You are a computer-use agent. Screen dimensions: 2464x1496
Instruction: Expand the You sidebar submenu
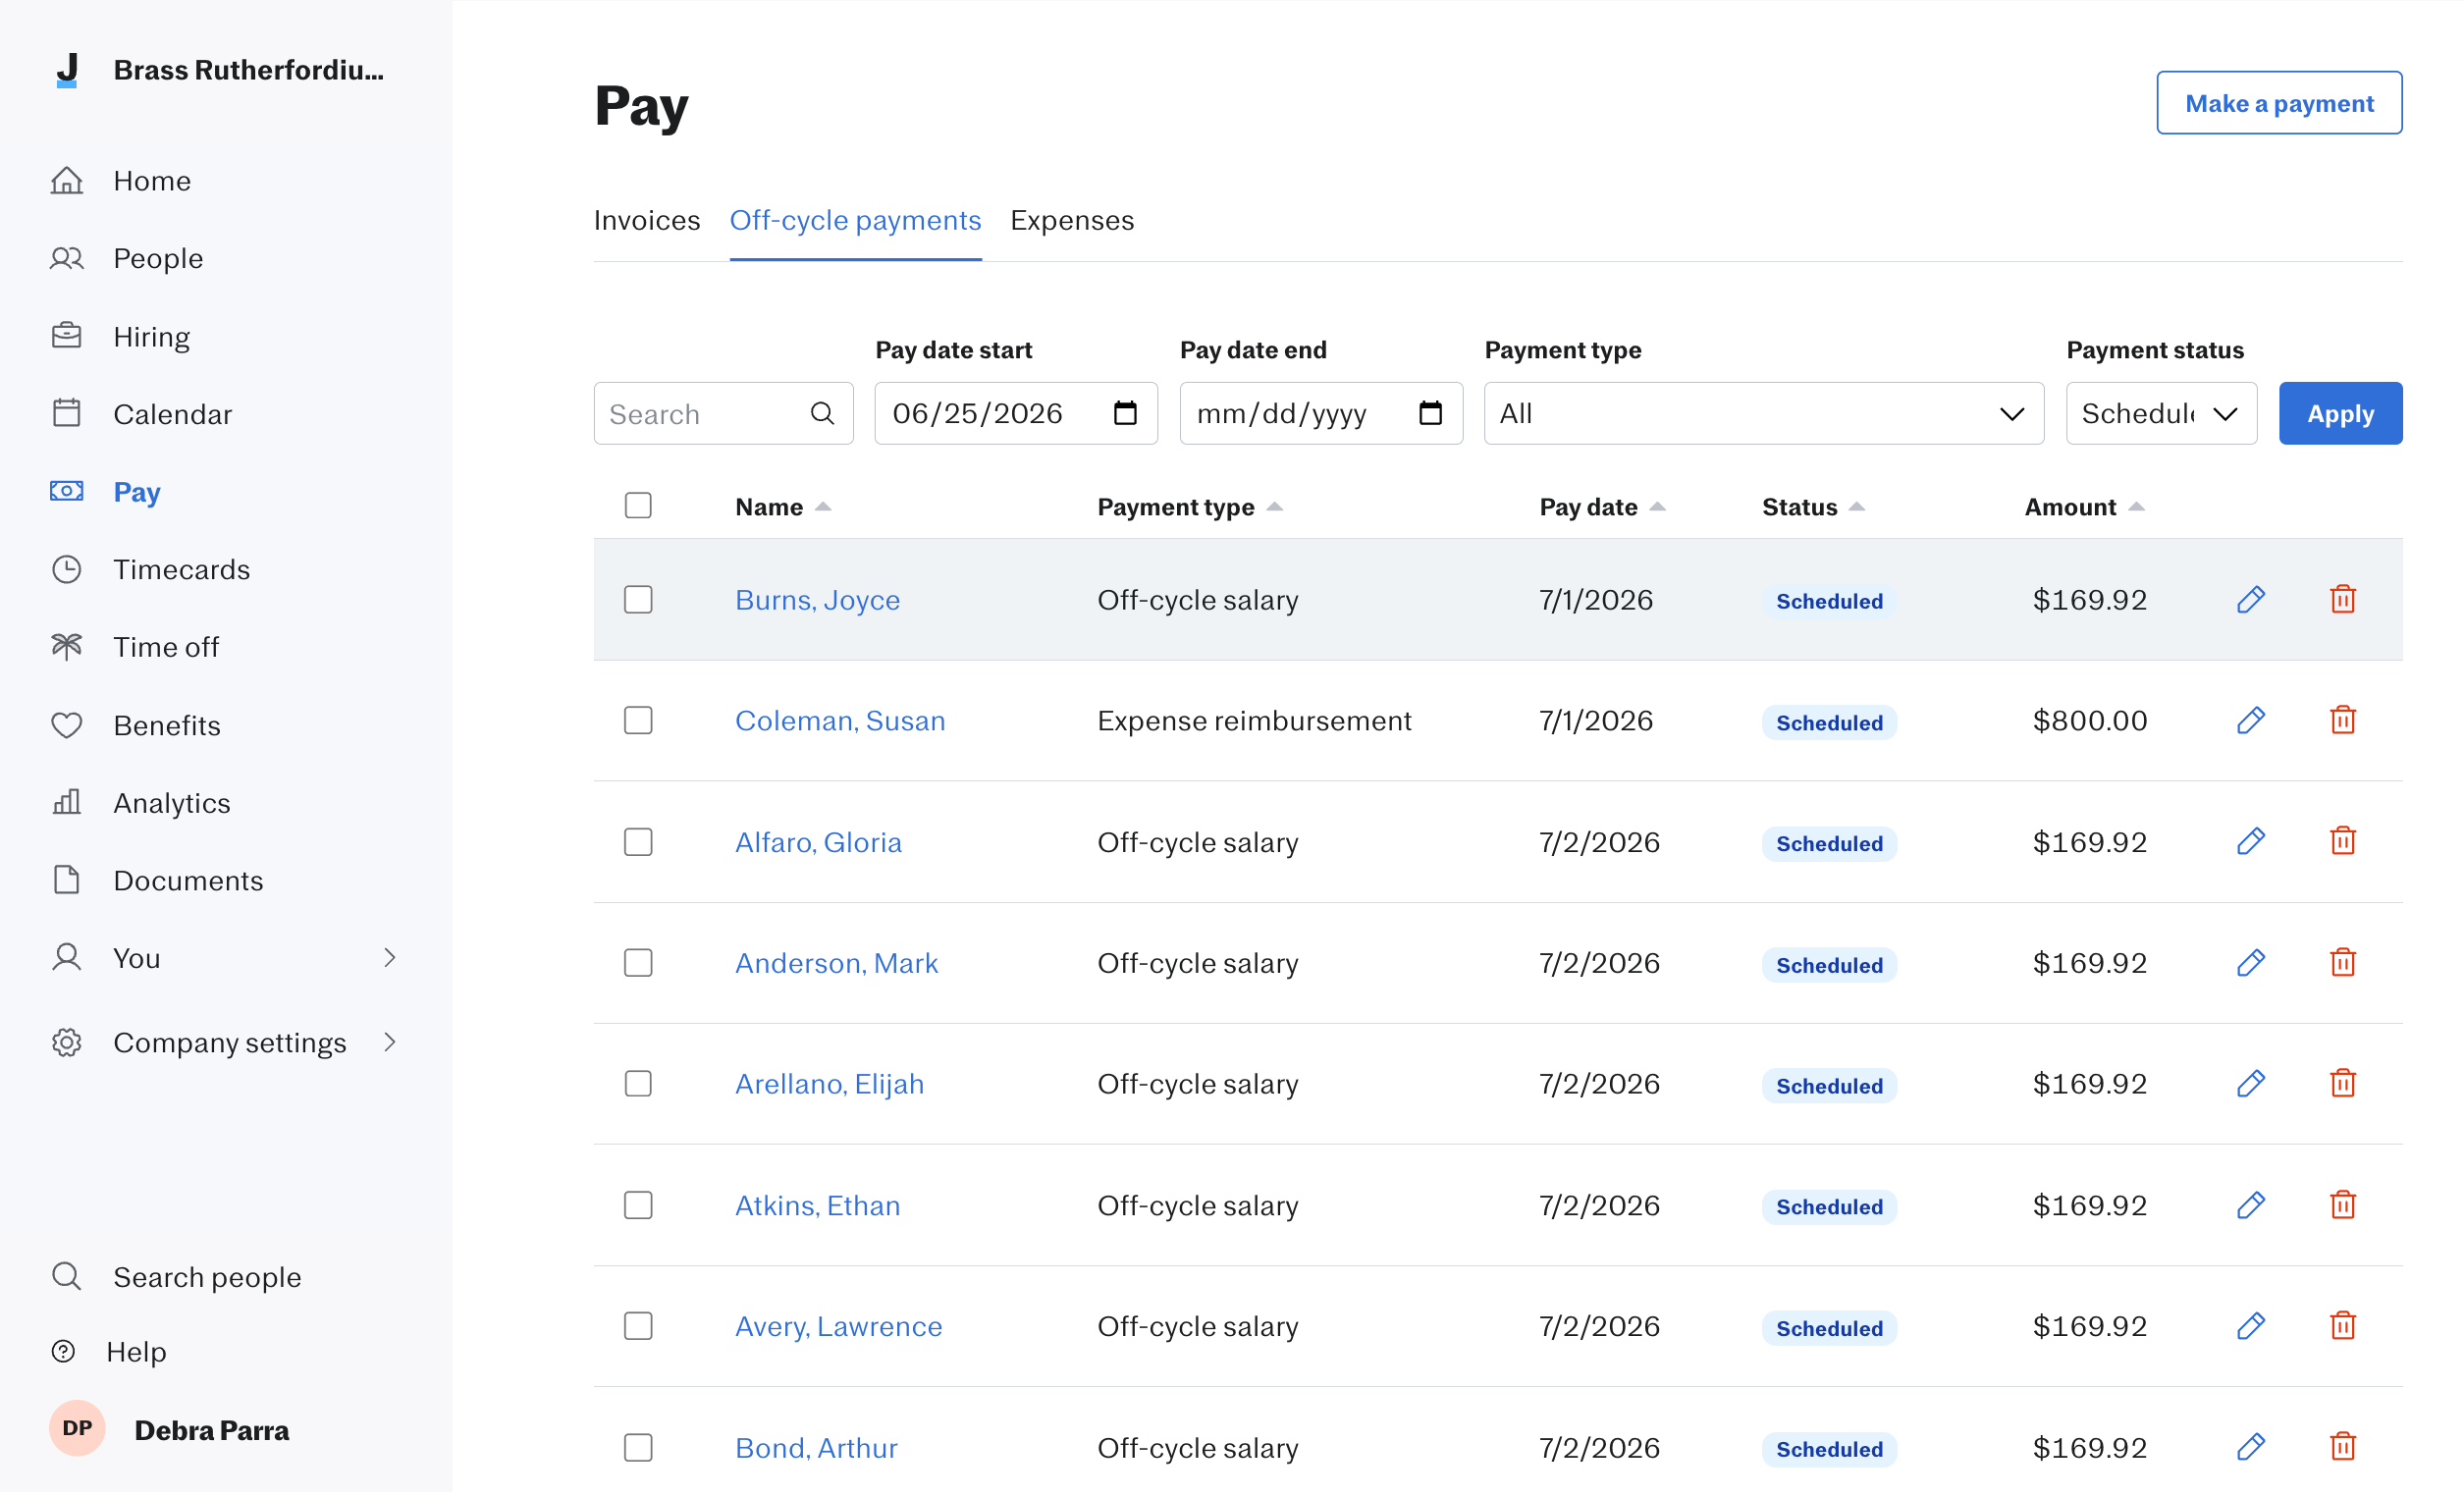click(x=390, y=960)
